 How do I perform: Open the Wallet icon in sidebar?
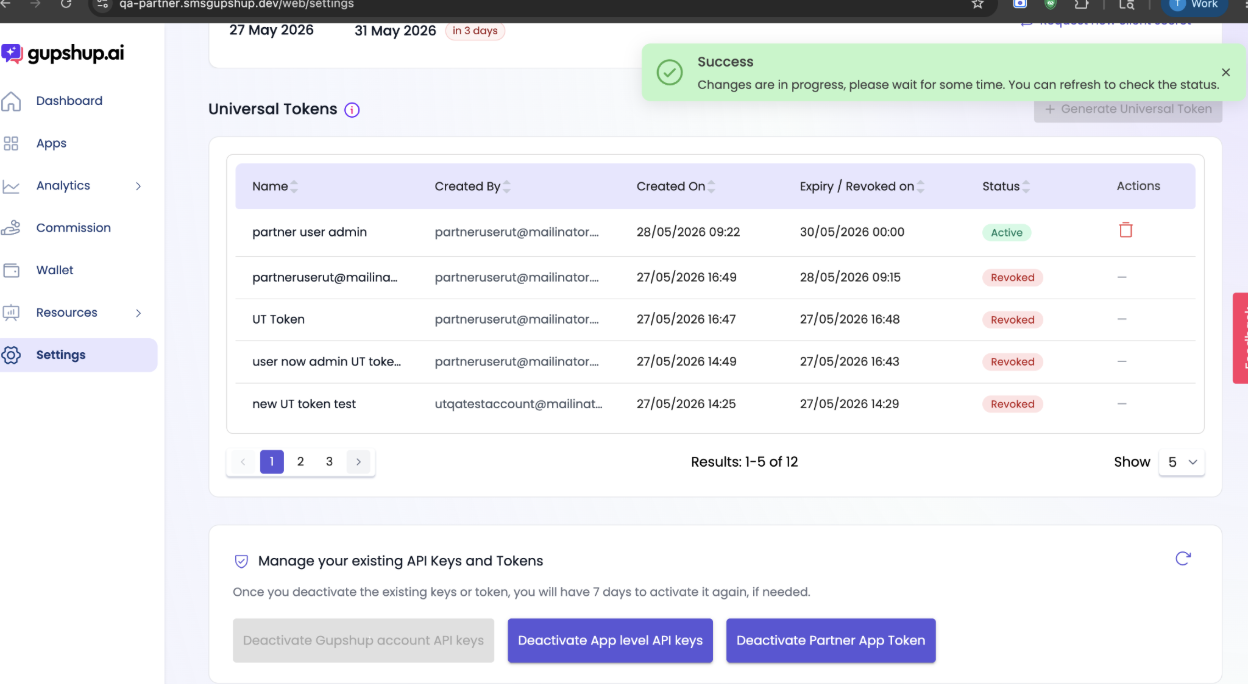pos(11,270)
